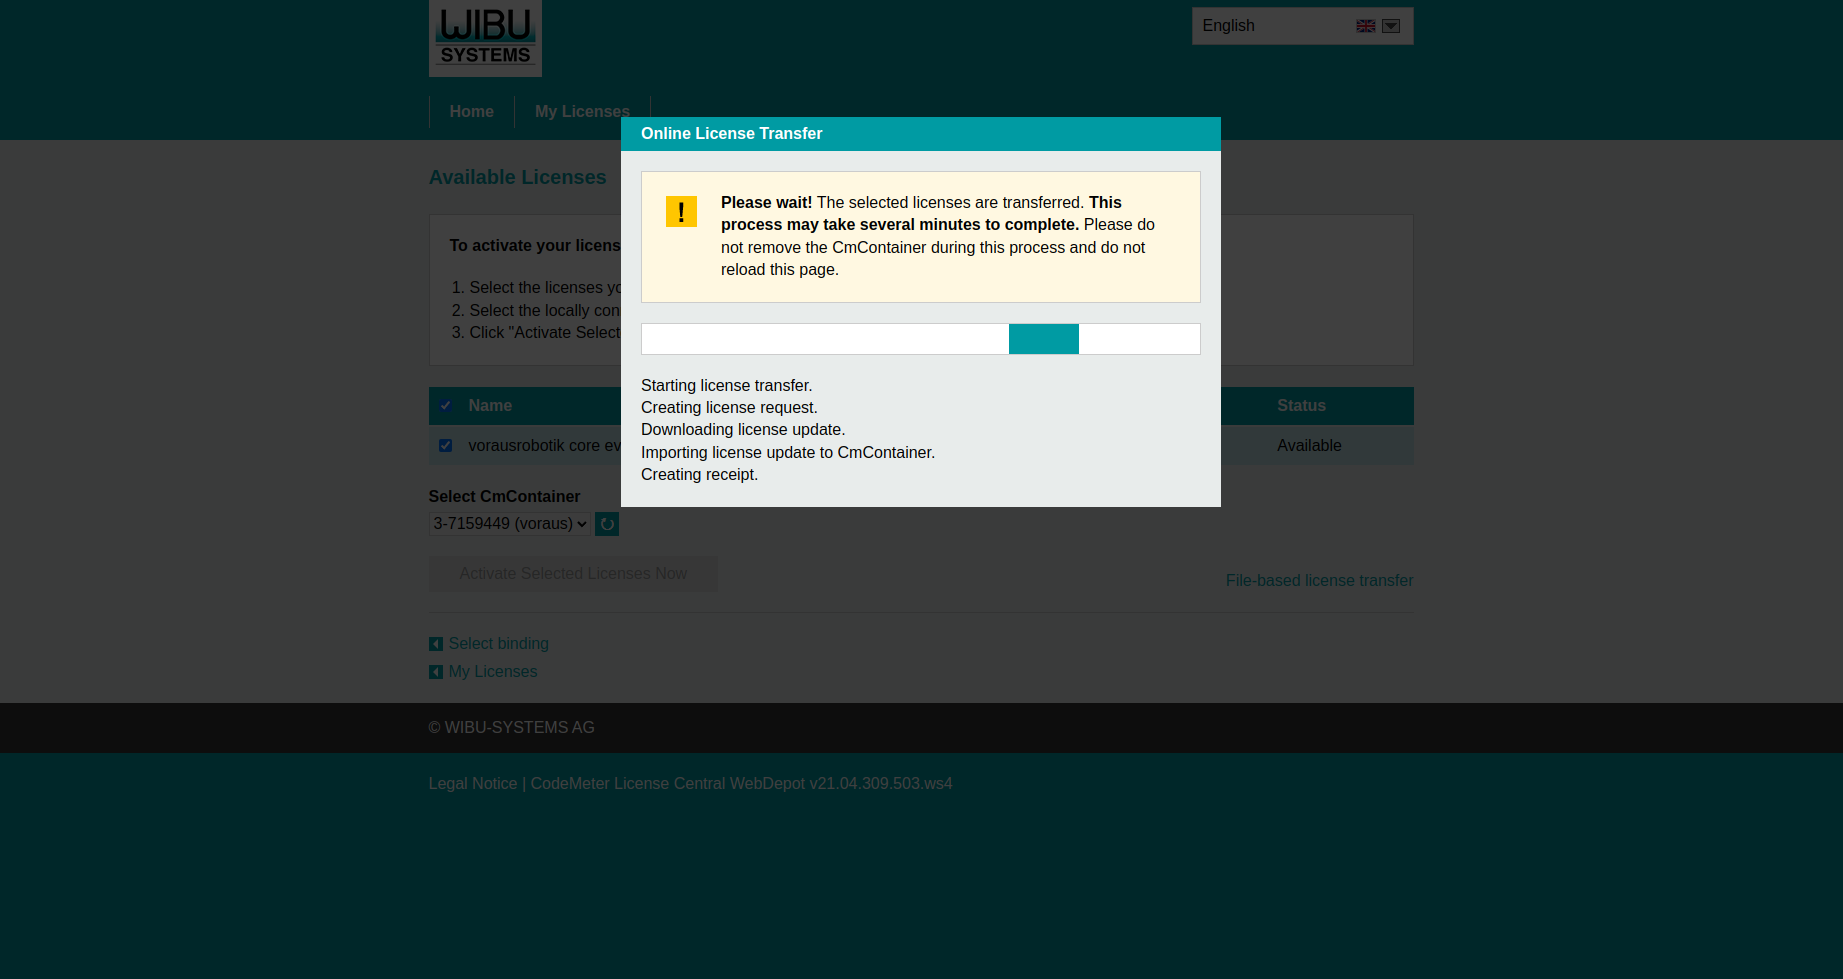Image resolution: width=1843 pixels, height=979 pixels.
Task: Open File-based license transfer link
Action: [x=1319, y=581]
